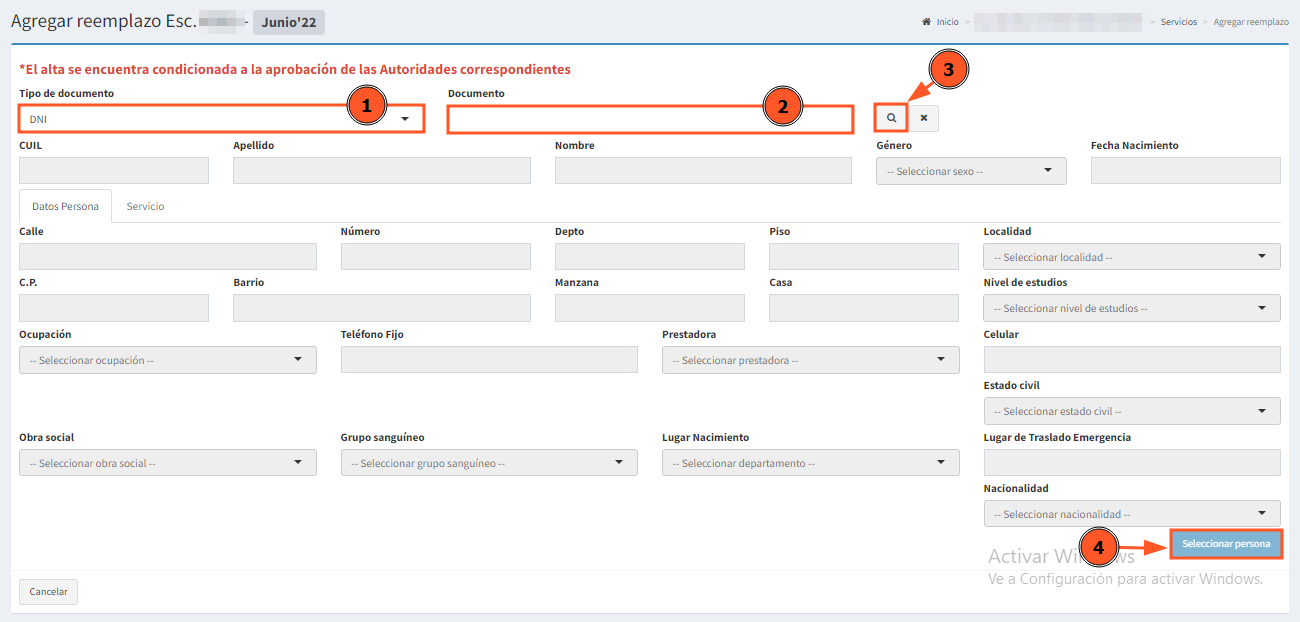The height and width of the screenshot is (622, 1300).
Task: Open the Seleccionar ocupación dropdown
Action: pyautogui.click(x=168, y=360)
